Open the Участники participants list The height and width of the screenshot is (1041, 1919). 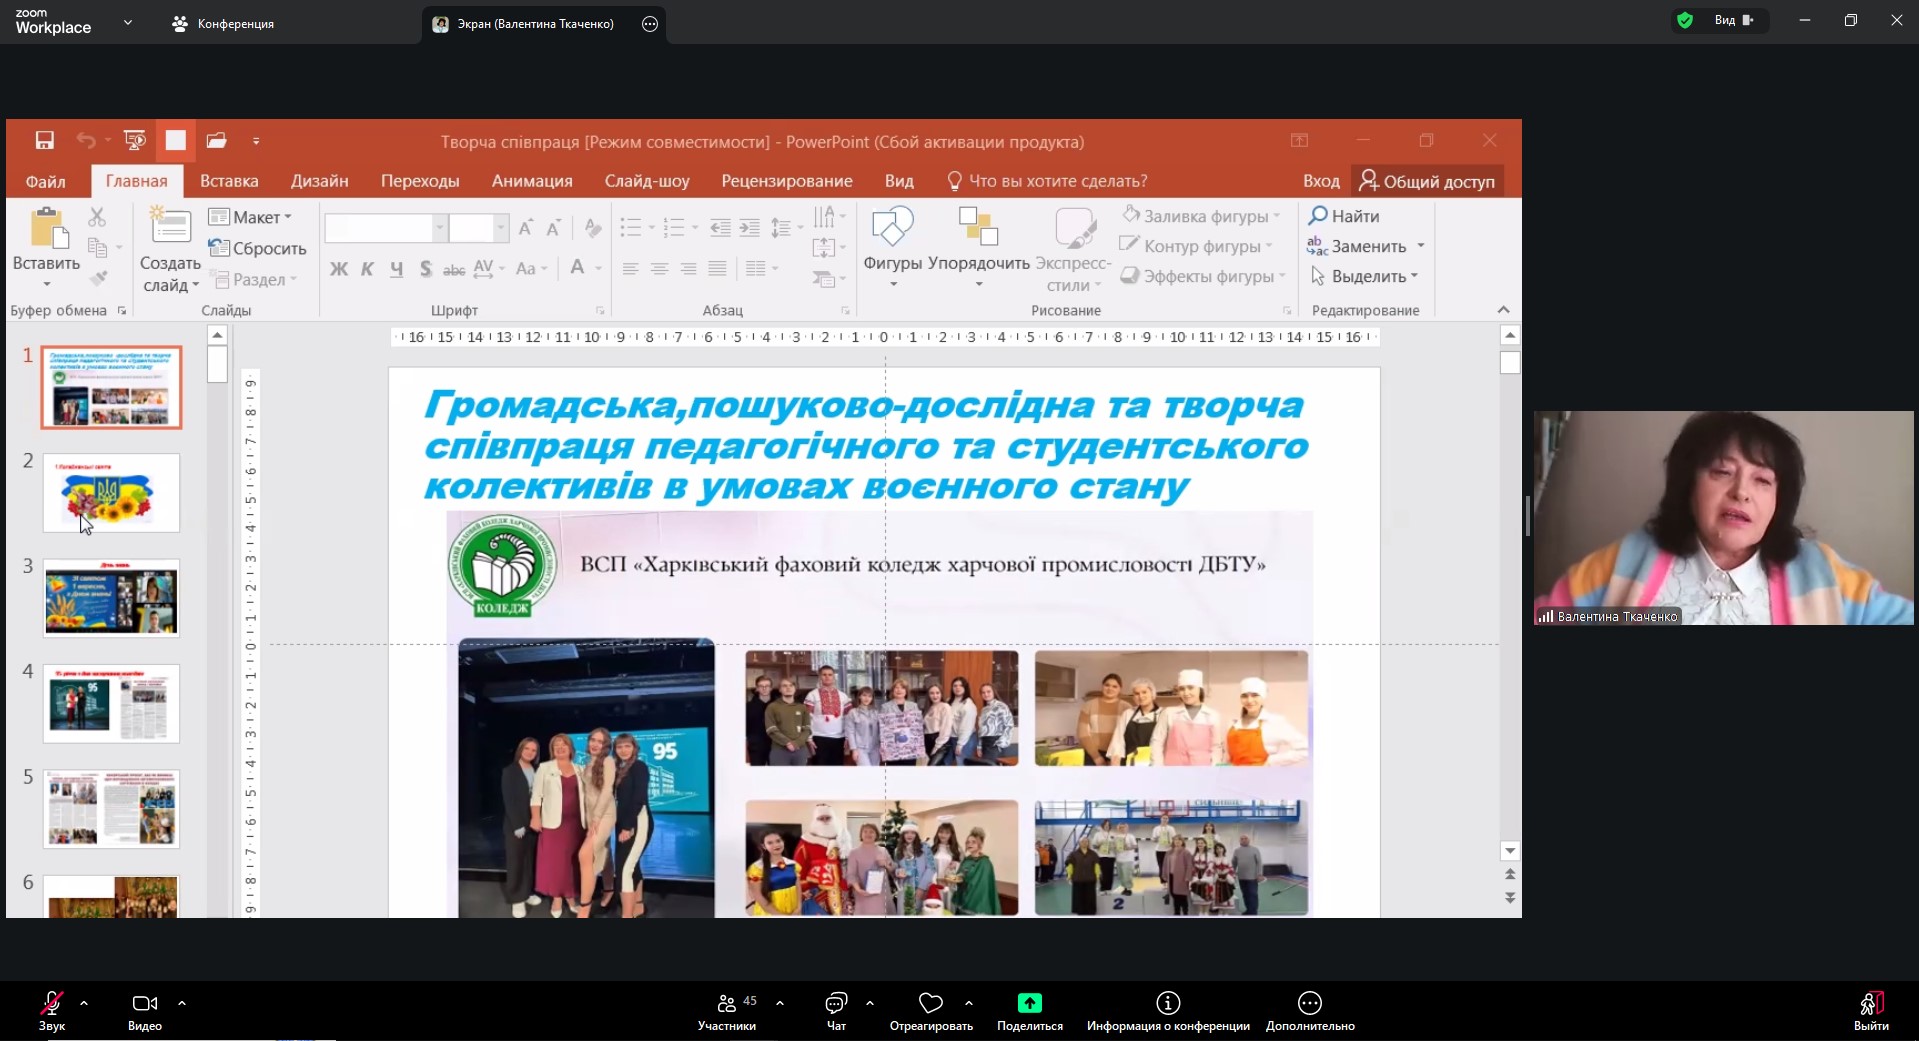coord(727,1003)
